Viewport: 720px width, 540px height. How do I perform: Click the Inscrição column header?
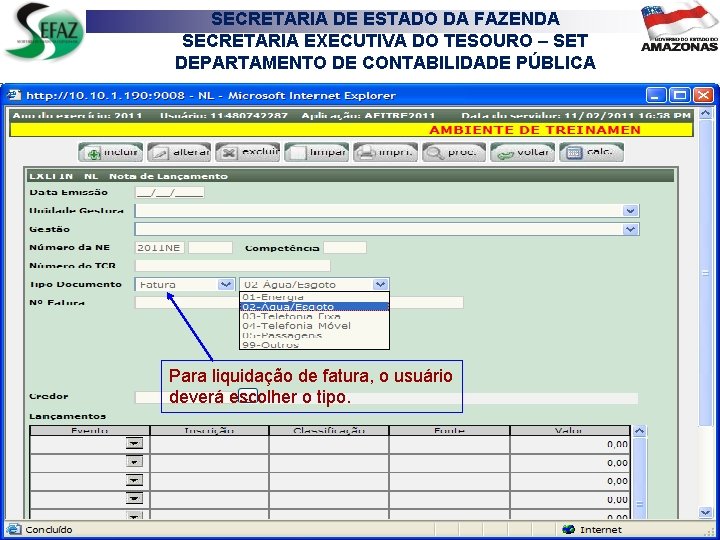209,430
